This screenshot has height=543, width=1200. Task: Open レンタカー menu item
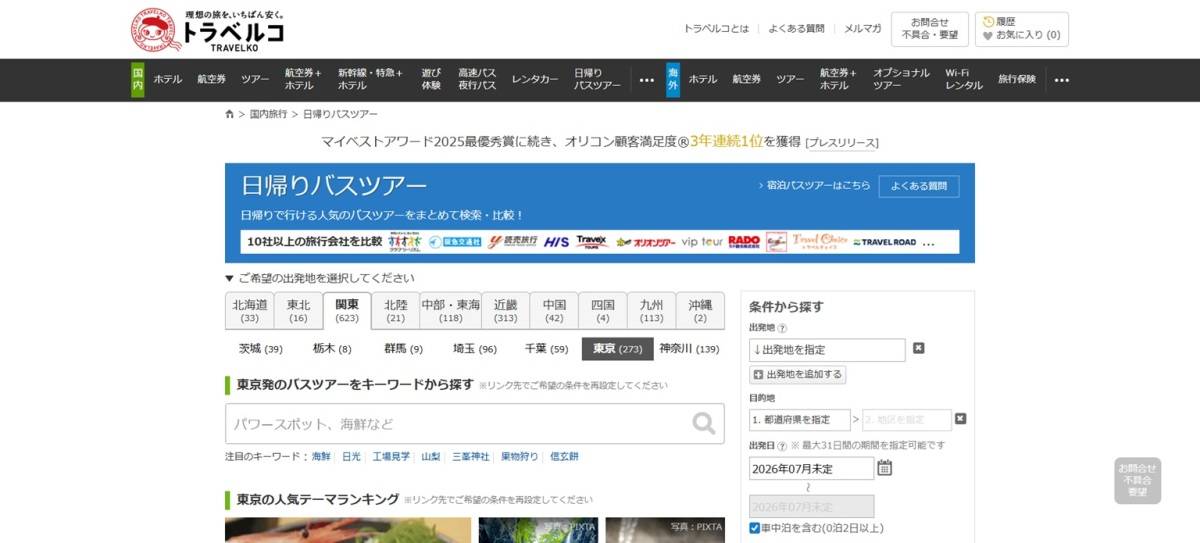pyautogui.click(x=535, y=80)
